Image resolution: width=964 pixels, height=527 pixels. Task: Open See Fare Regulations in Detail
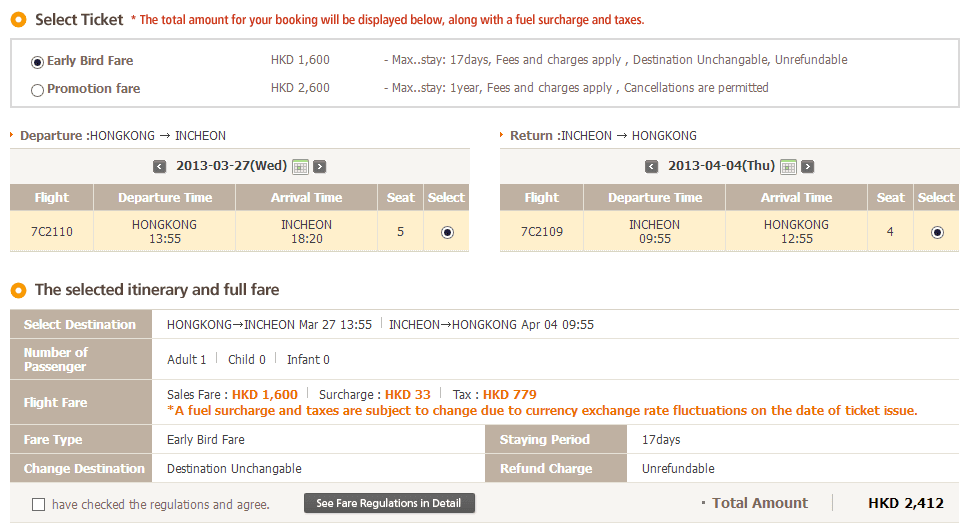(389, 503)
